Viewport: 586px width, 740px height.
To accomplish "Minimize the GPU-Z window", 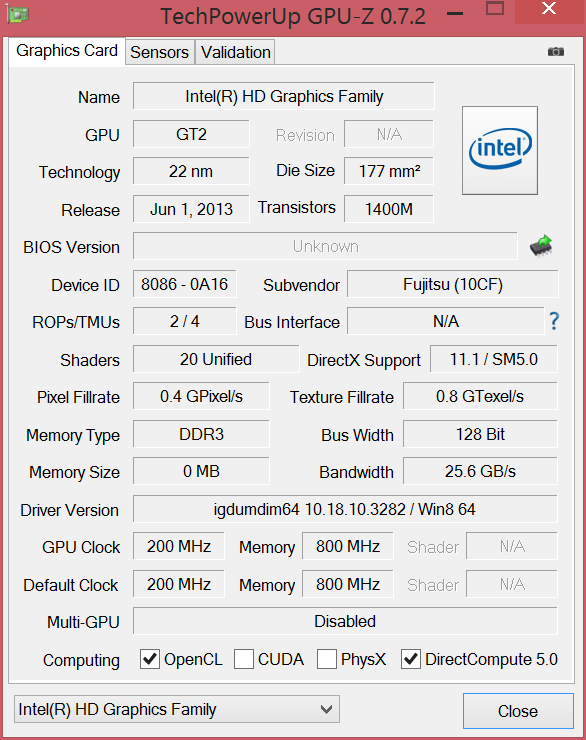I will pyautogui.click(x=455, y=13).
